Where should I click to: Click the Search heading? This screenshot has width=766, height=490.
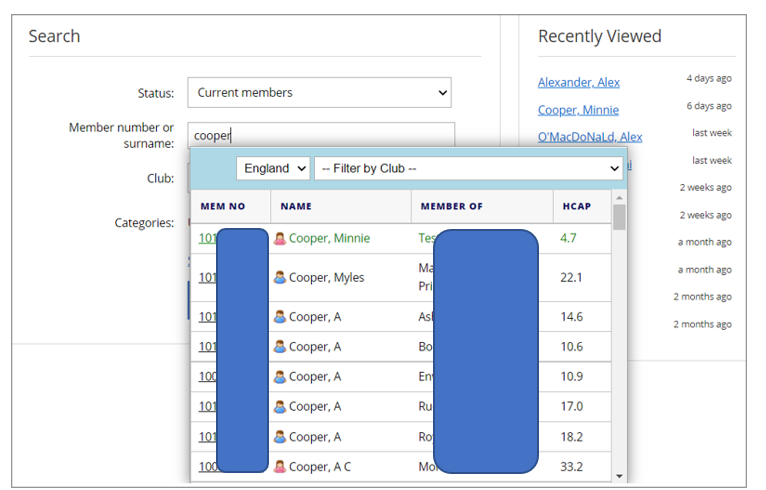tap(54, 36)
